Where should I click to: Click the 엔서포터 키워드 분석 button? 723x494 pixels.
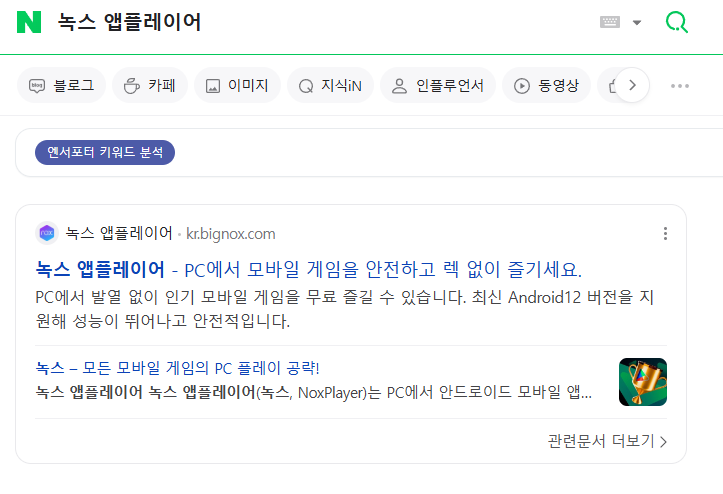pos(105,152)
